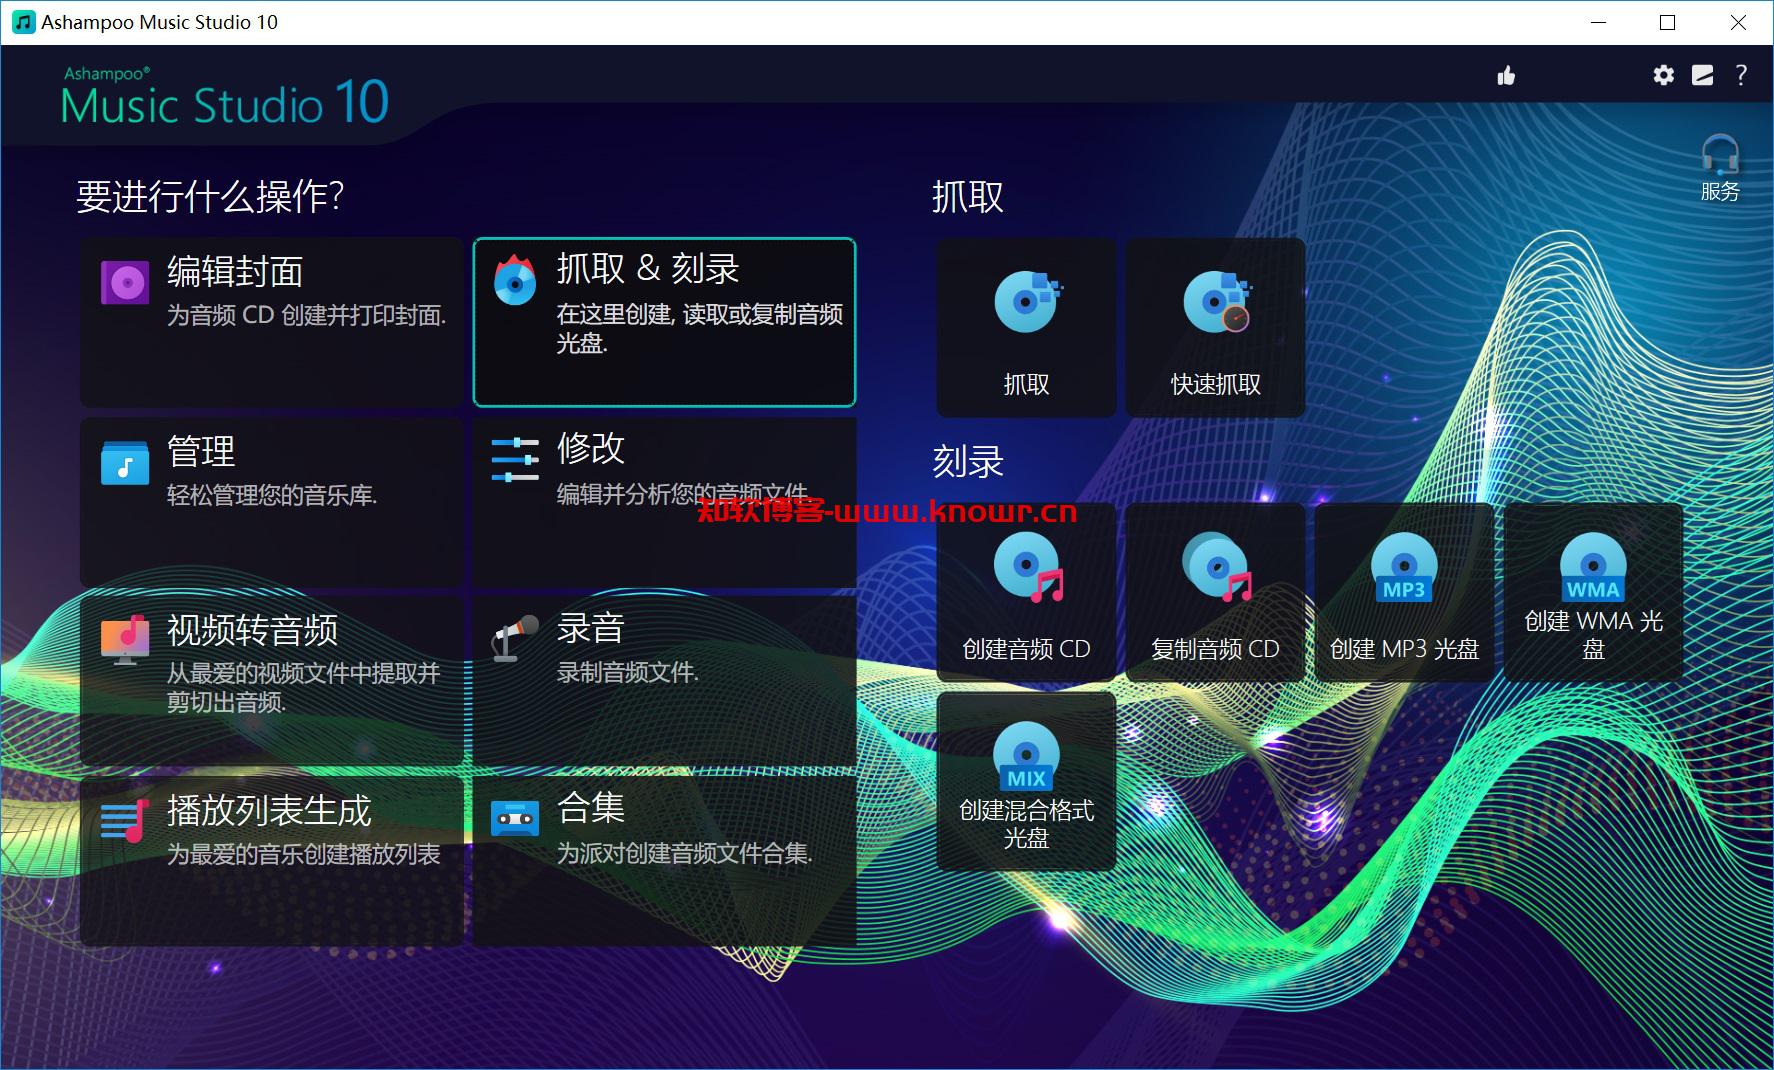The width and height of the screenshot is (1774, 1070).
Task: Click the 要进行什么操作? heading
Action: [x=210, y=196]
